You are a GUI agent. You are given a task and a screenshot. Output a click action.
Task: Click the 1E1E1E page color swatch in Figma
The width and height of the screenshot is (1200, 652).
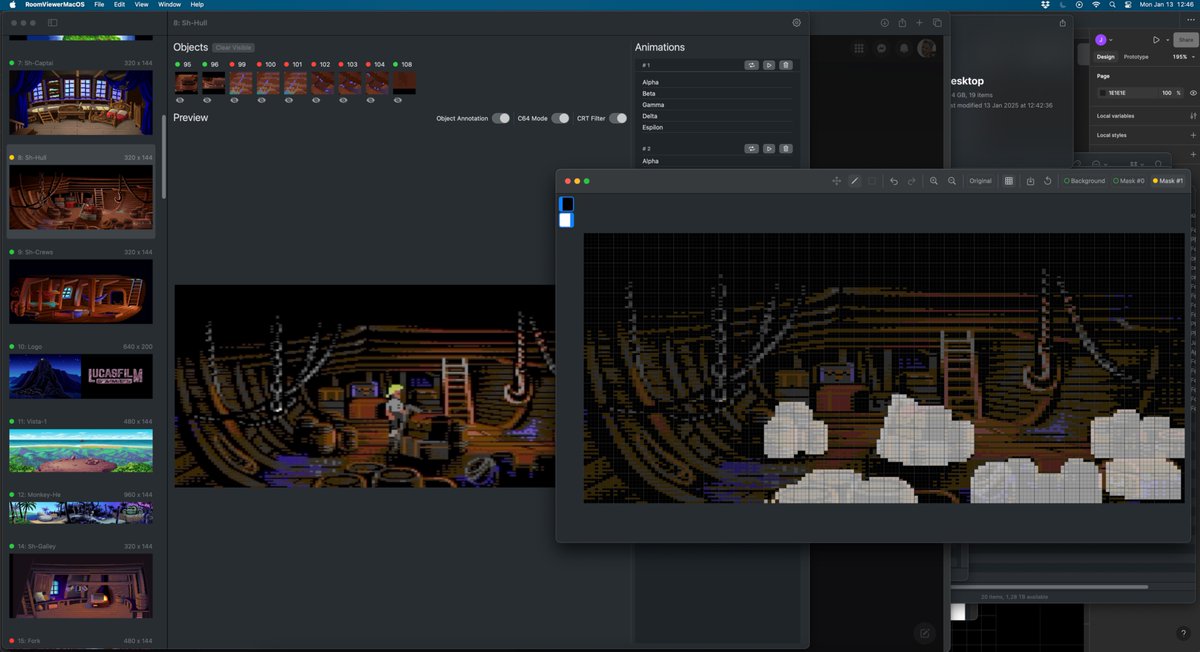tap(1103, 93)
